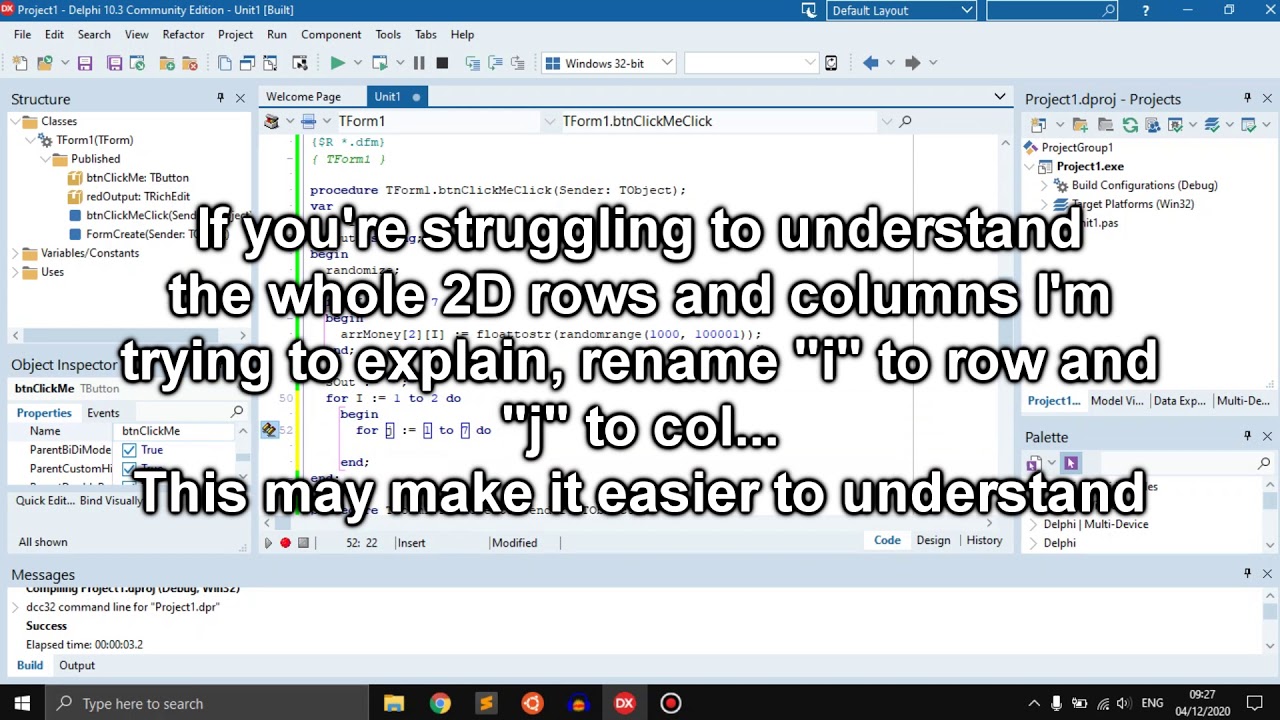Select Project1.exe in Projects tree
The image size is (1280, 720).
point(1090,166)
